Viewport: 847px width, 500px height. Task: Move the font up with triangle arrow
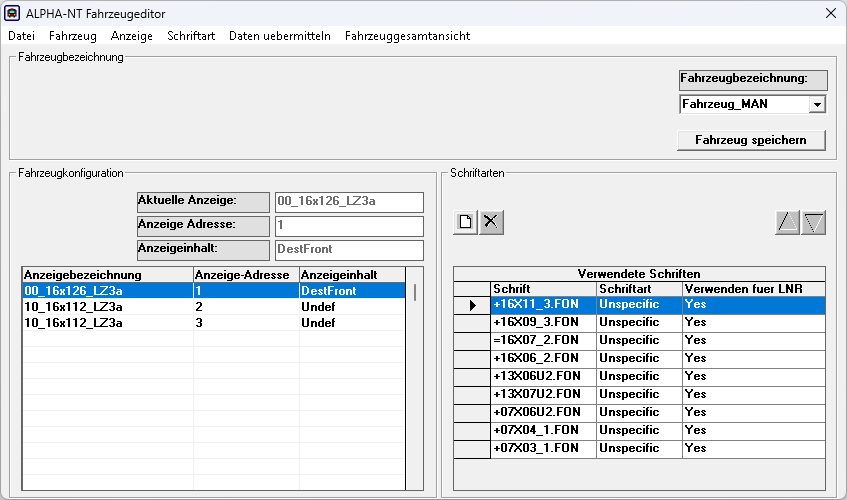click(787, 222)
